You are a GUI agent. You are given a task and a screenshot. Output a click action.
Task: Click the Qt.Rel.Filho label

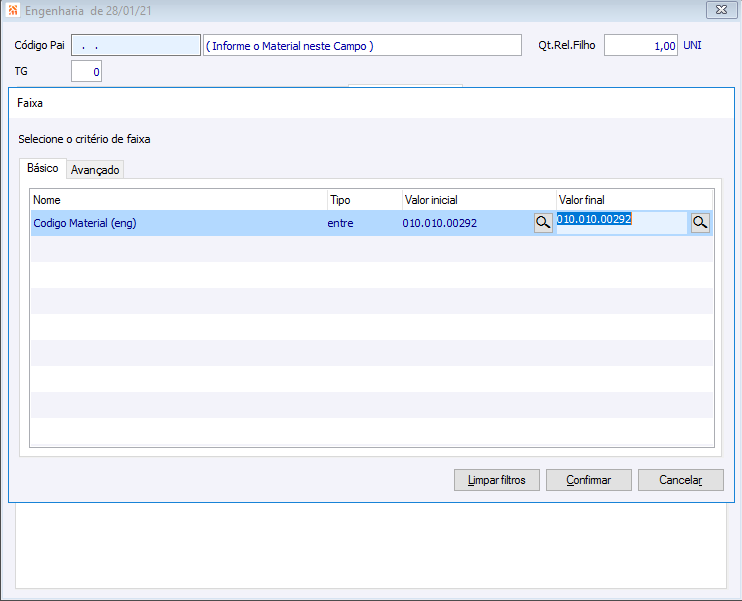(566, 45)
